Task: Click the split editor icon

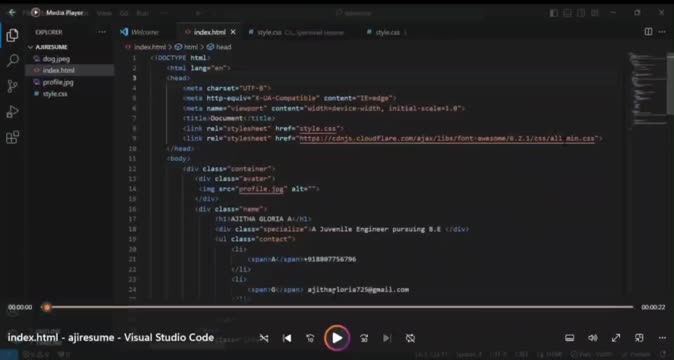Action: tap(648, 32)
